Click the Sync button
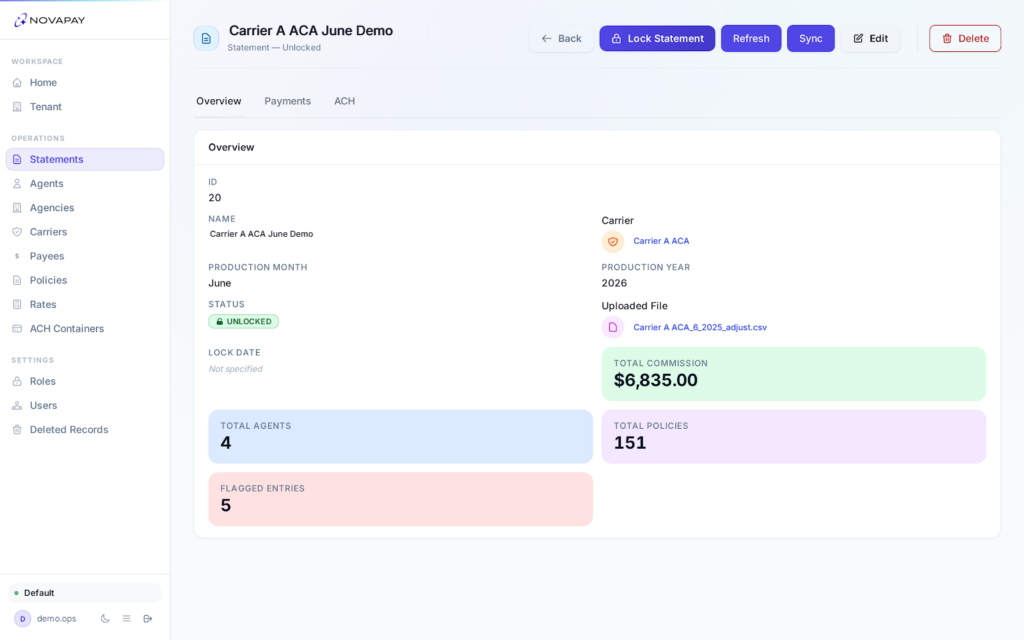 click(x=810, y=39)
